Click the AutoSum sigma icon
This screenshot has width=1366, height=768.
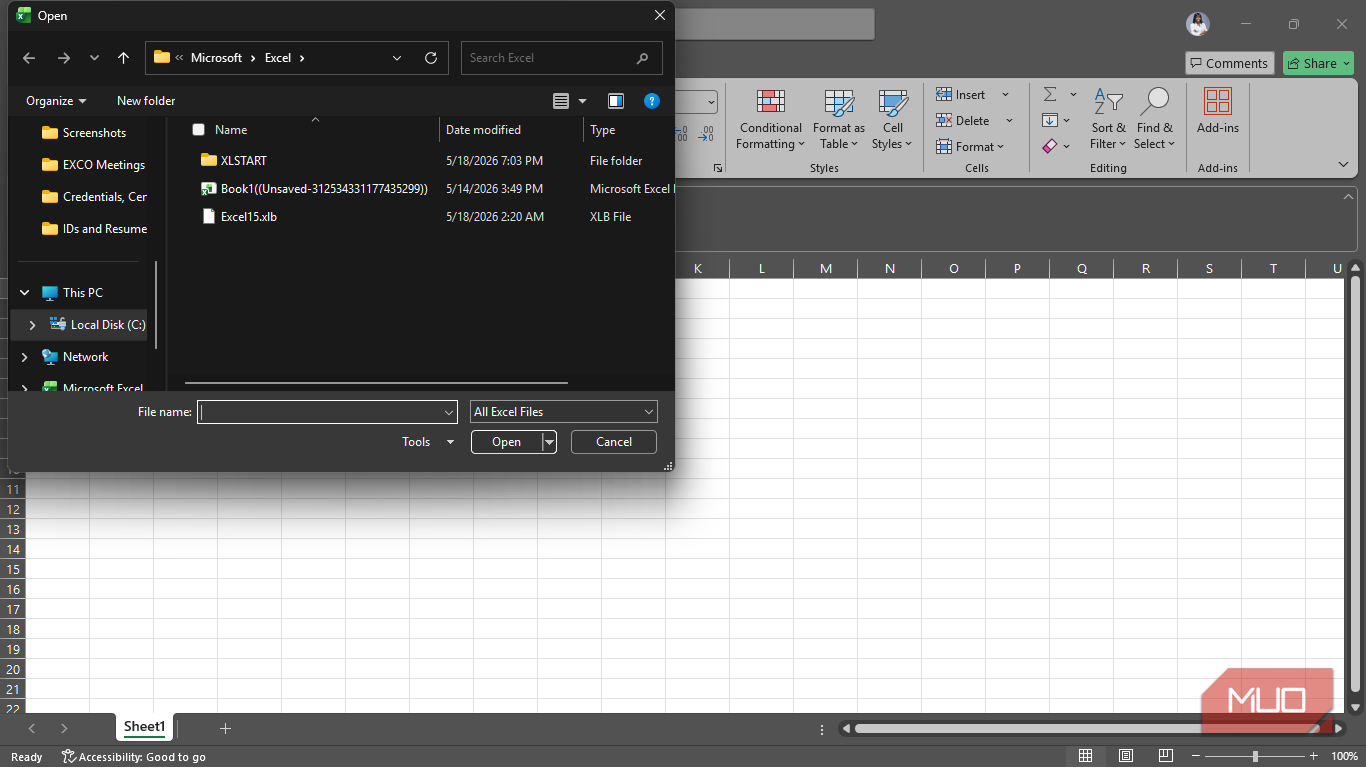click(x=1050, y=94)
